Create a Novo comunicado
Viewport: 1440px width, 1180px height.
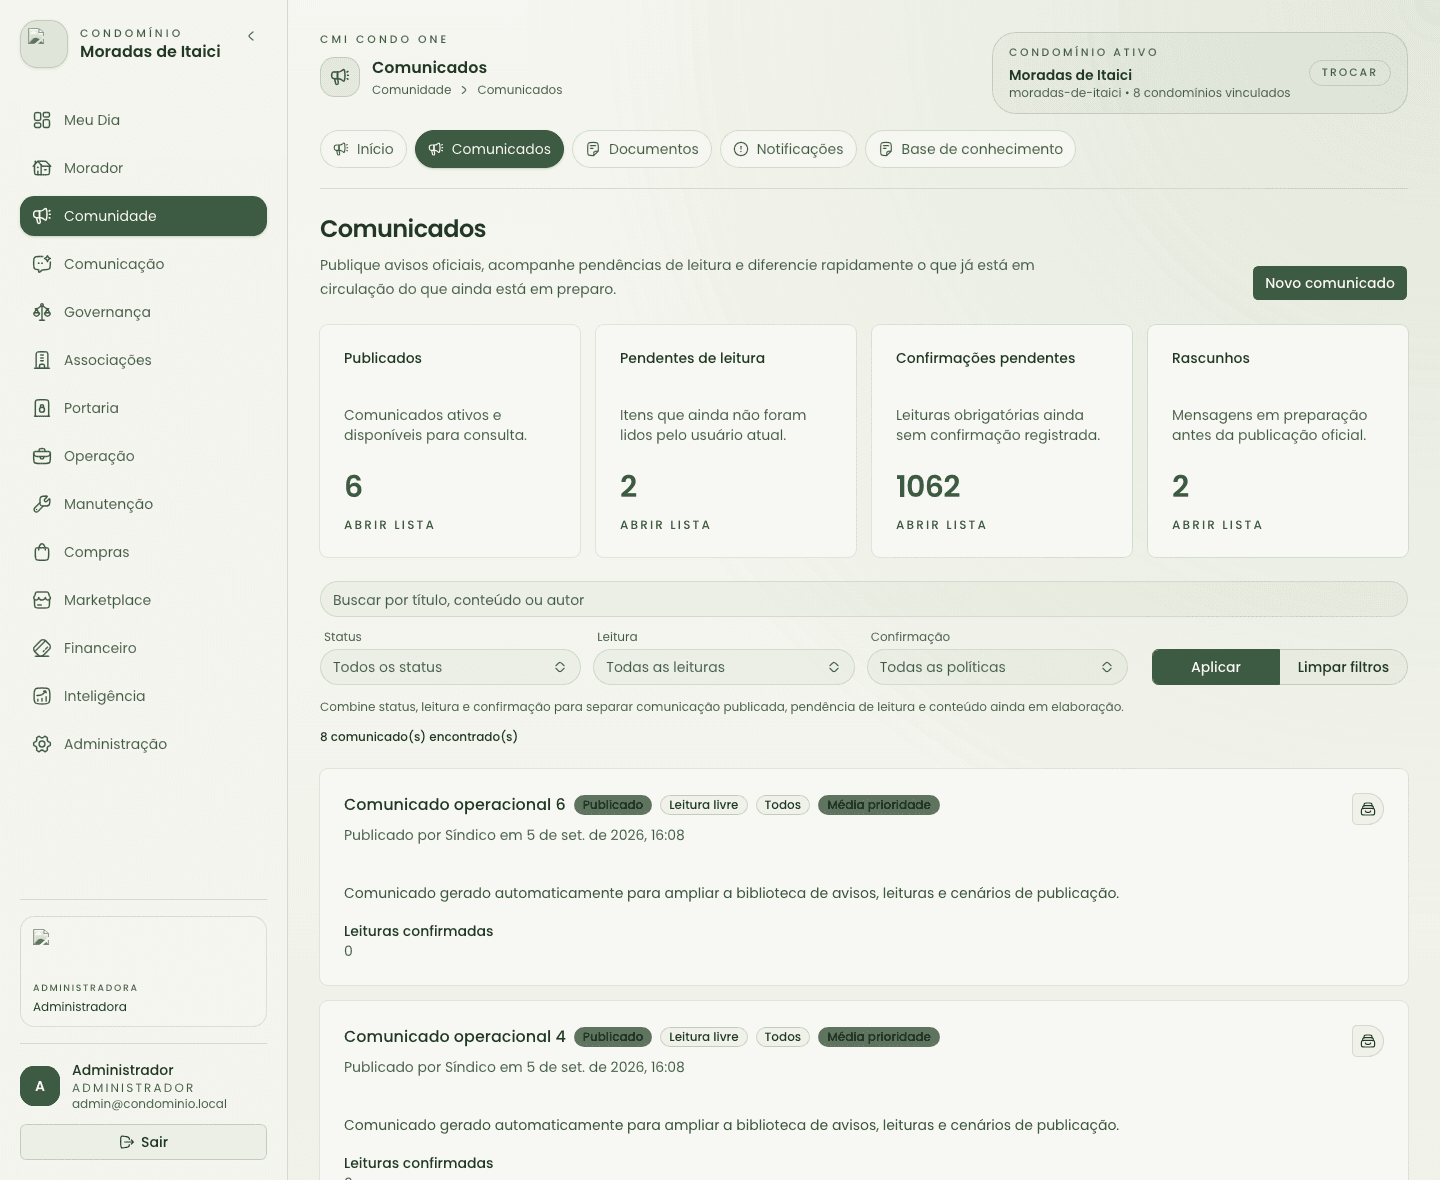[1330, 283]
